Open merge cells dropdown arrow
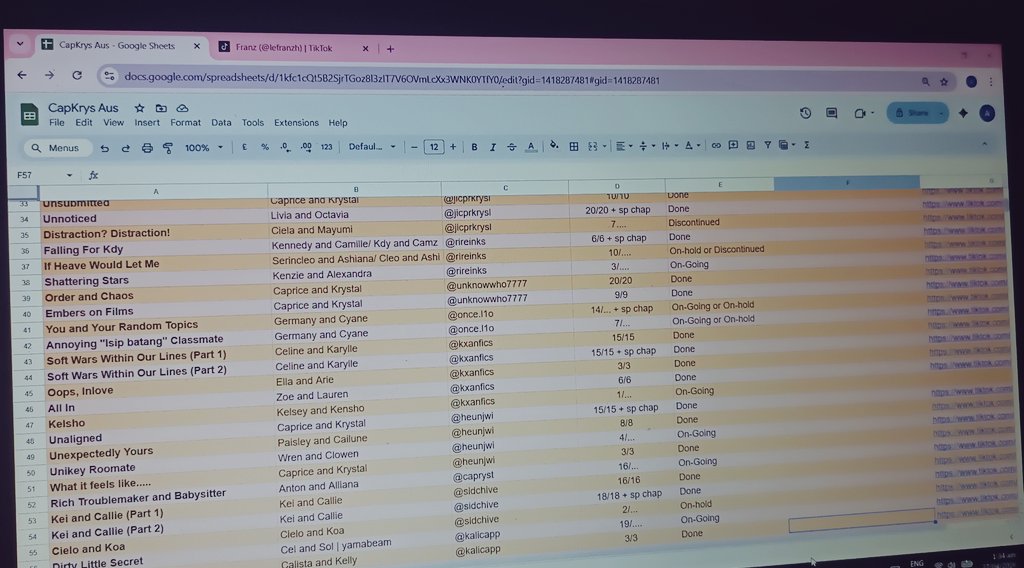 pyautogui.click(x=604, y=146)
